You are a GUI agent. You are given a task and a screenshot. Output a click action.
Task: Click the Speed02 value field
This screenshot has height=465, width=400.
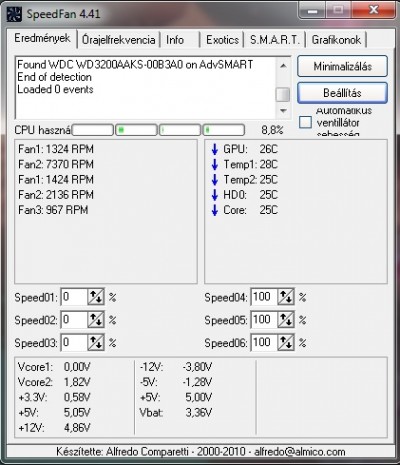click(74, 320)
